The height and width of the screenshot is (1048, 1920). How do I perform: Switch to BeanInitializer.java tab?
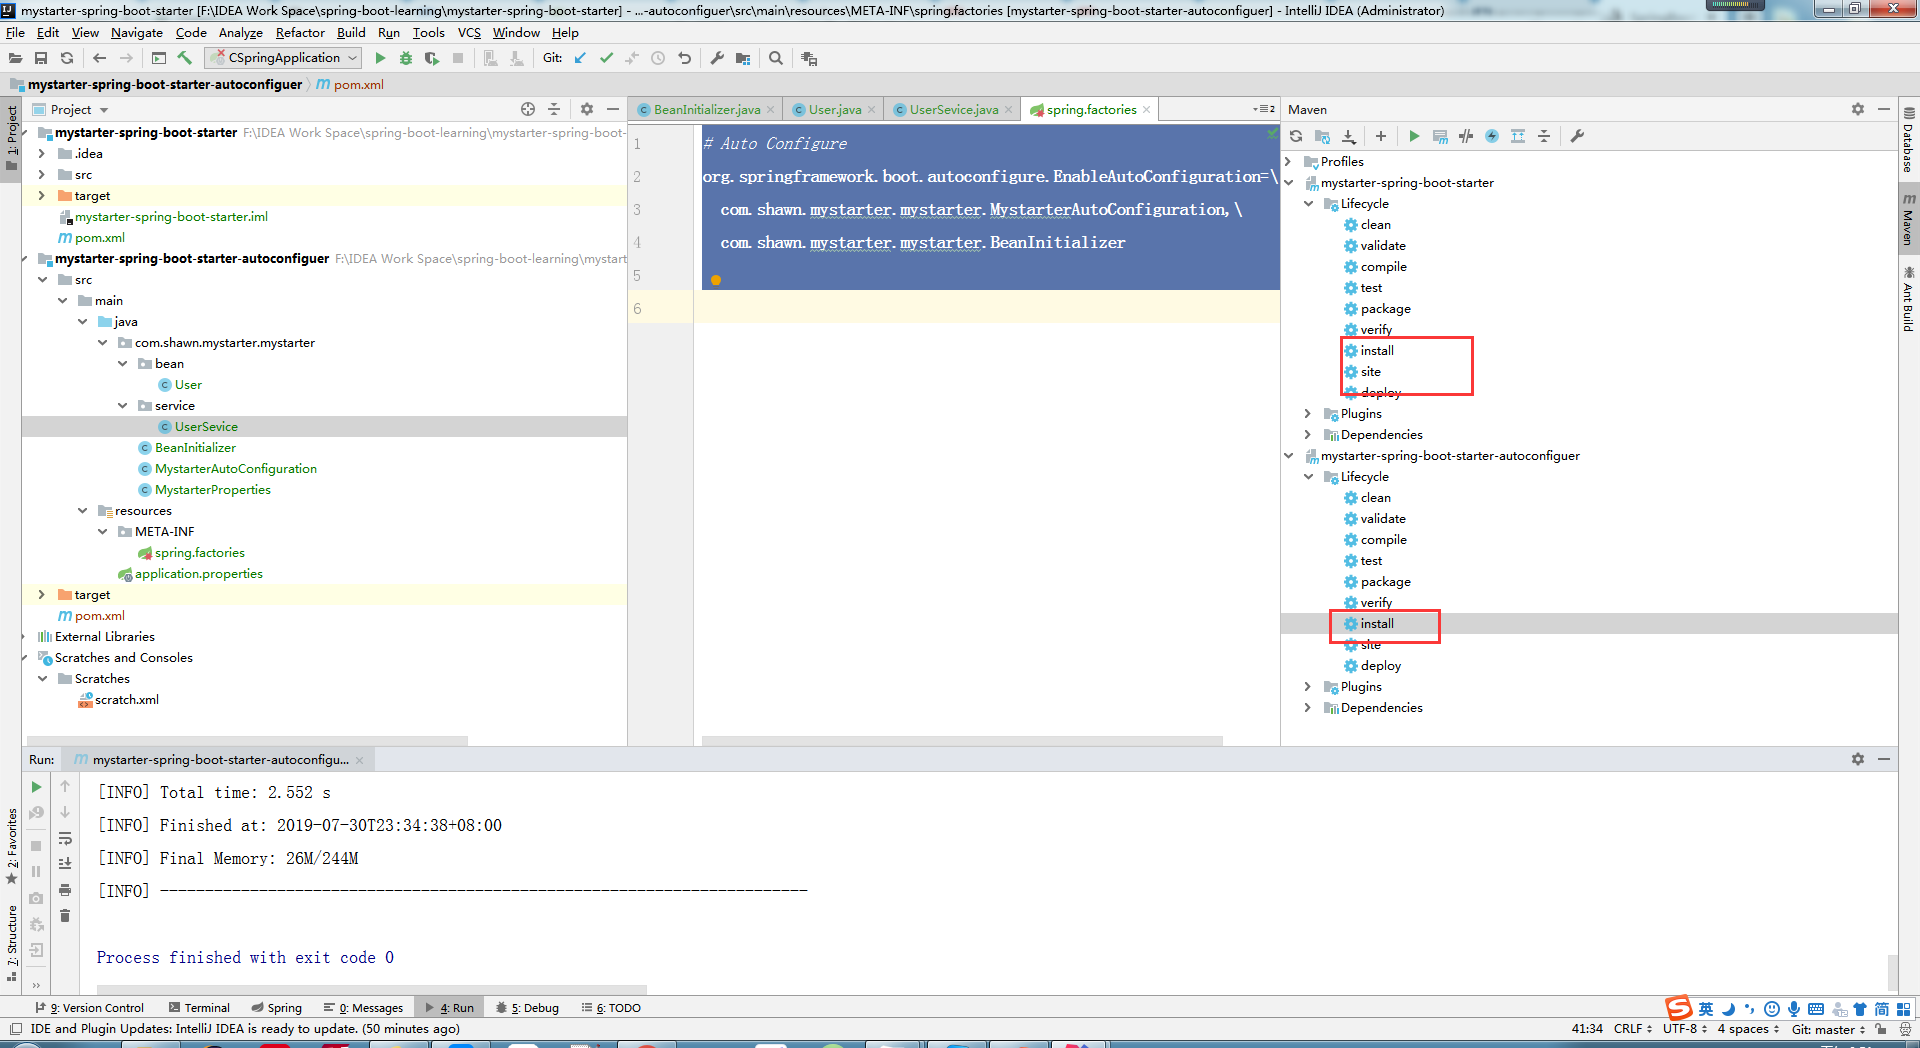(706, 110)
